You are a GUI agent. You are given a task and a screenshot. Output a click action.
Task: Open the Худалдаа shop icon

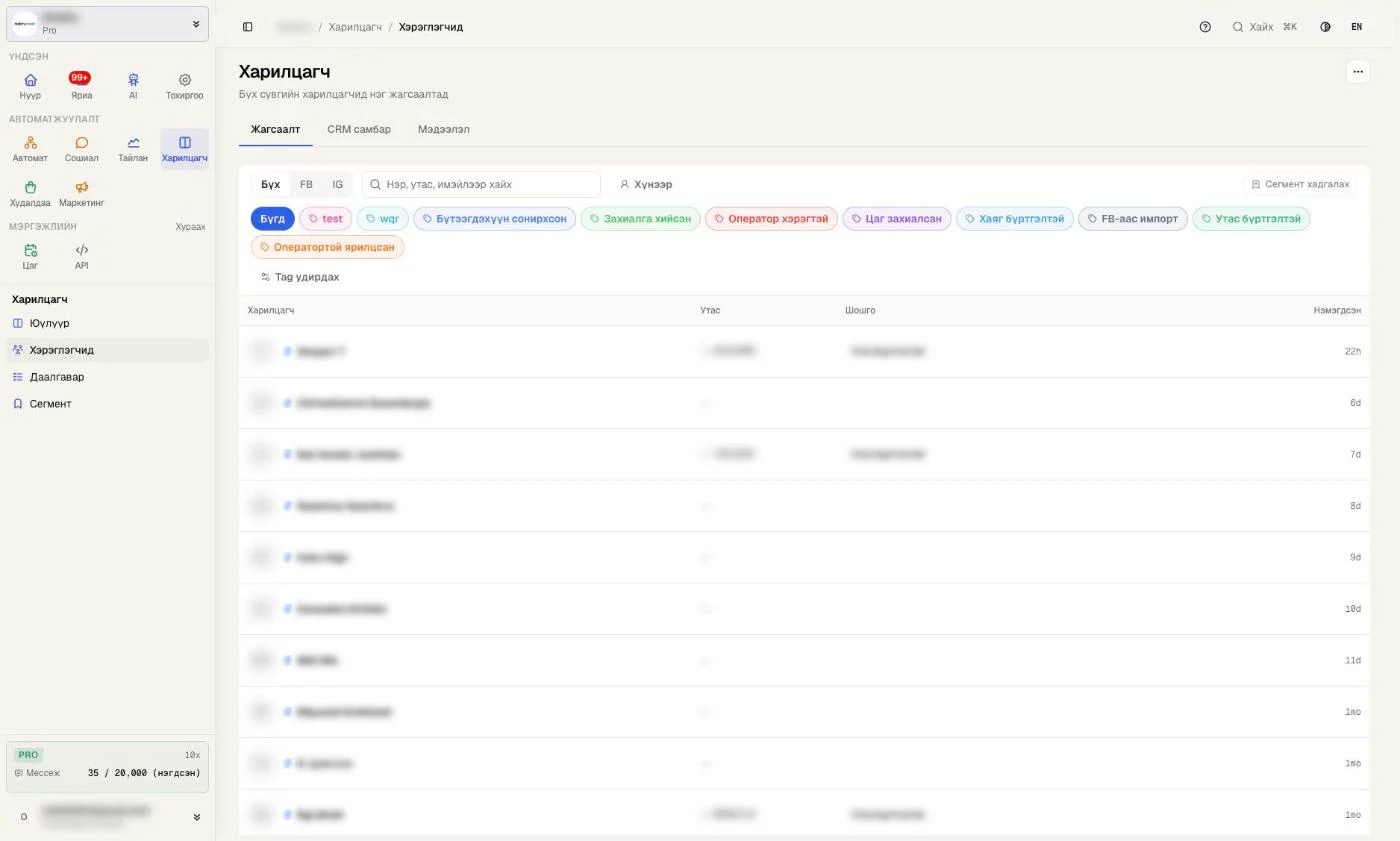click(30, 193)
